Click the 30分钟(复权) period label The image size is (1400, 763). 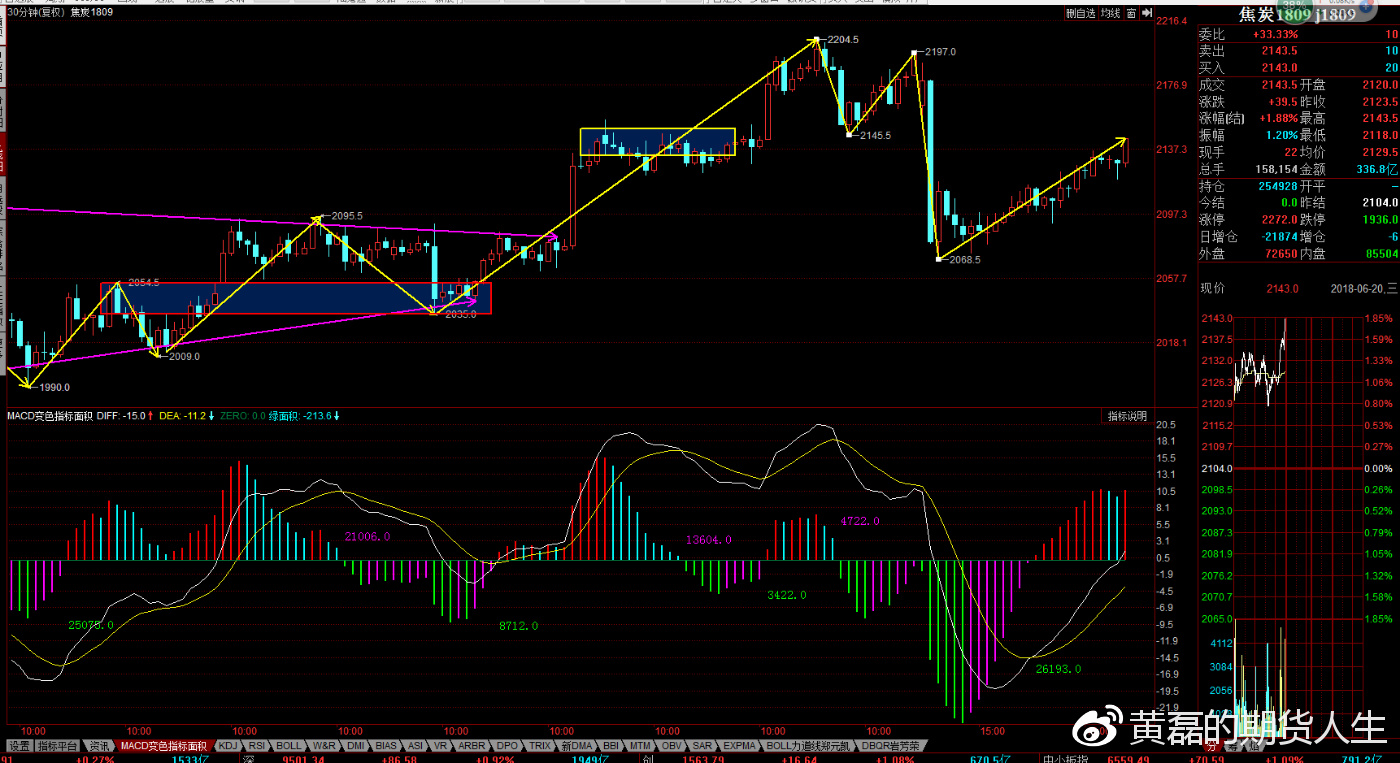pyautogui.click(x=34, y=13)
